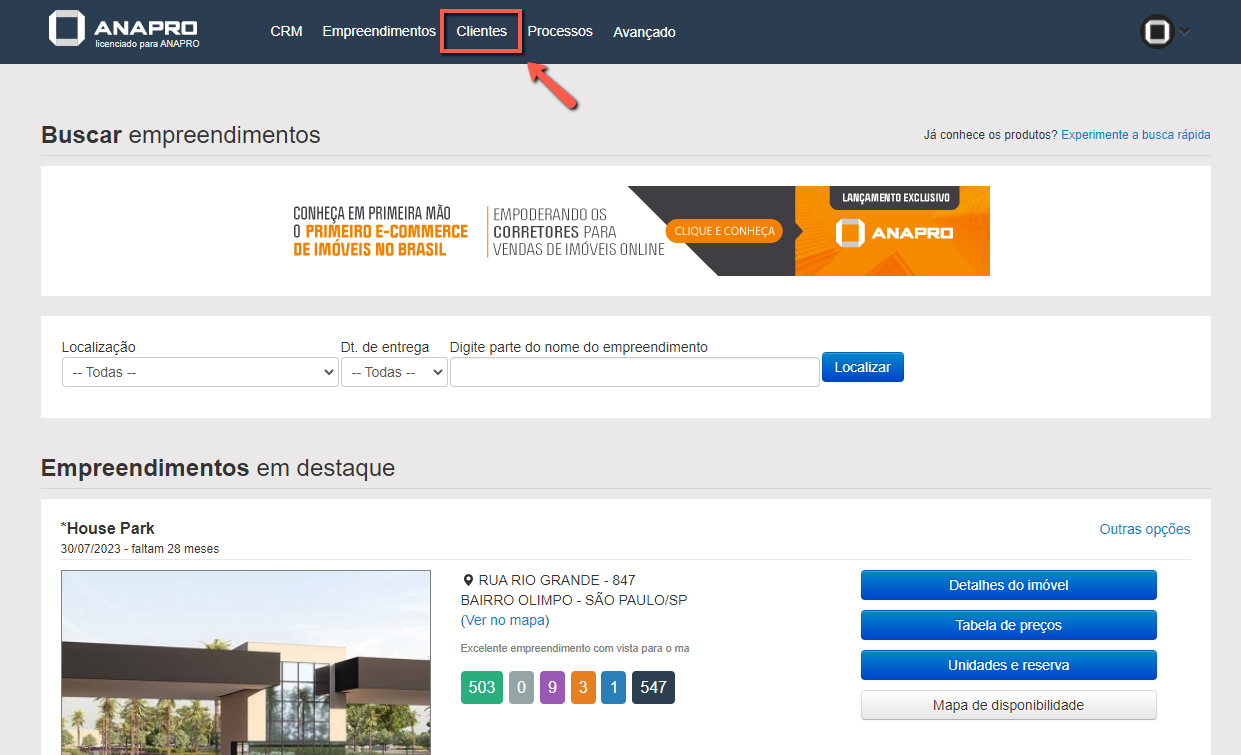The height and width of the screenshot is (755, 1241).
Task: Expand the Localização dropdown
Action: pos(200,372)
